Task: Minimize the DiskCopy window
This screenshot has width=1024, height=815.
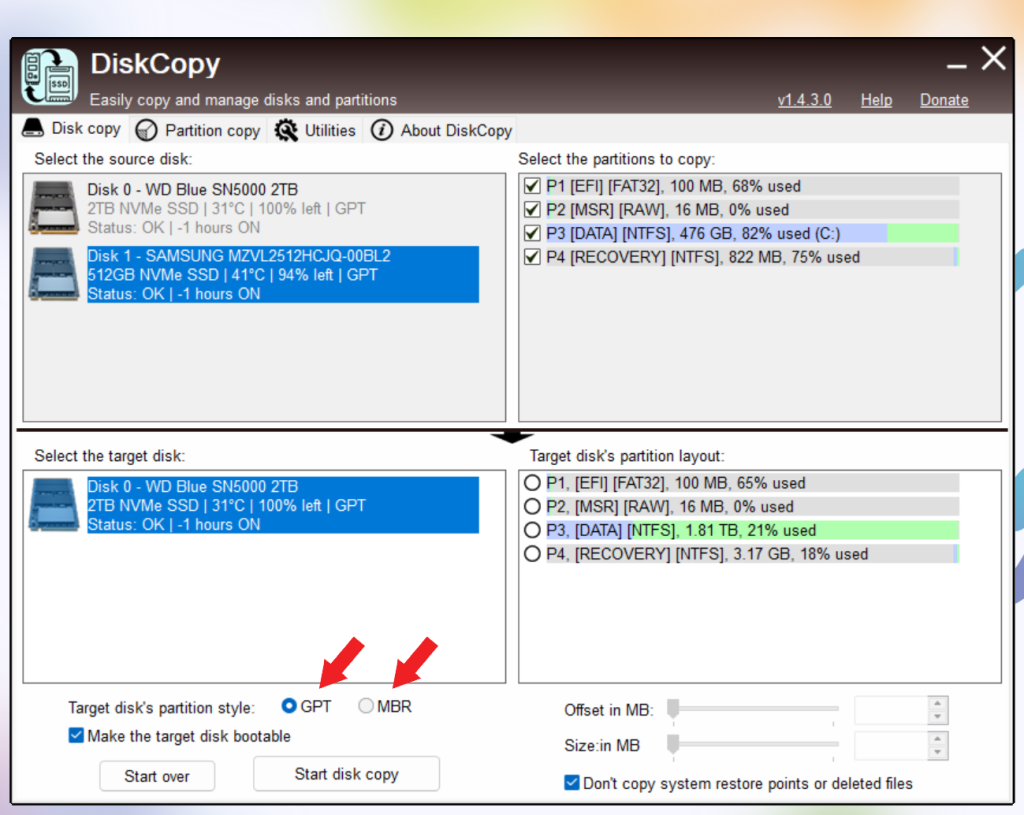Action: point(956,65)
